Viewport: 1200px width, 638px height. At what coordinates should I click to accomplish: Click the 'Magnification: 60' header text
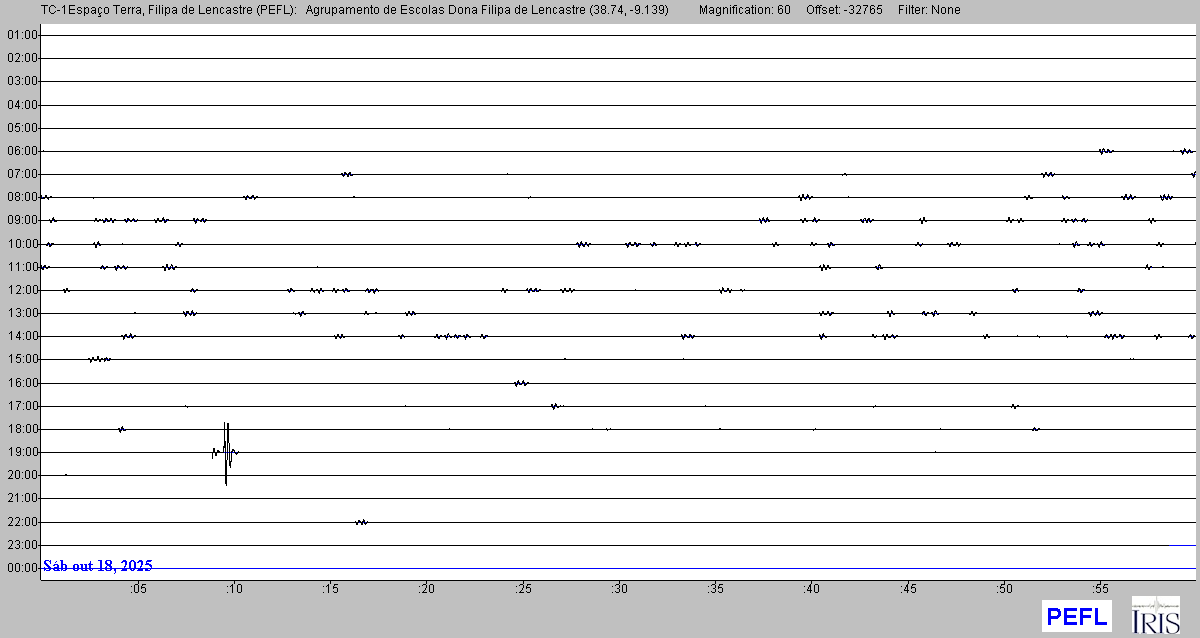point(744,10)
